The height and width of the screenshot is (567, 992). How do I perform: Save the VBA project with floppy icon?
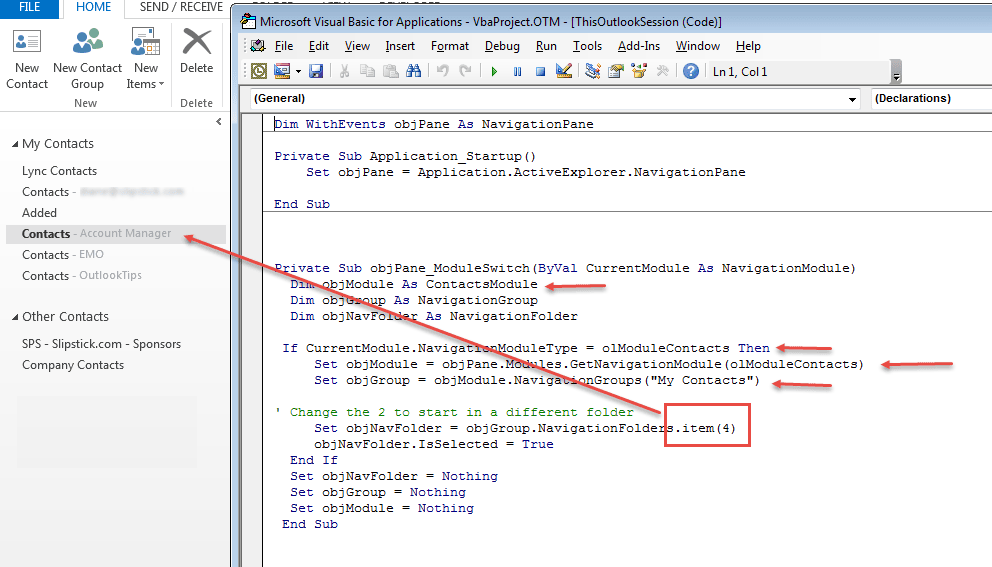pos(316,71)
